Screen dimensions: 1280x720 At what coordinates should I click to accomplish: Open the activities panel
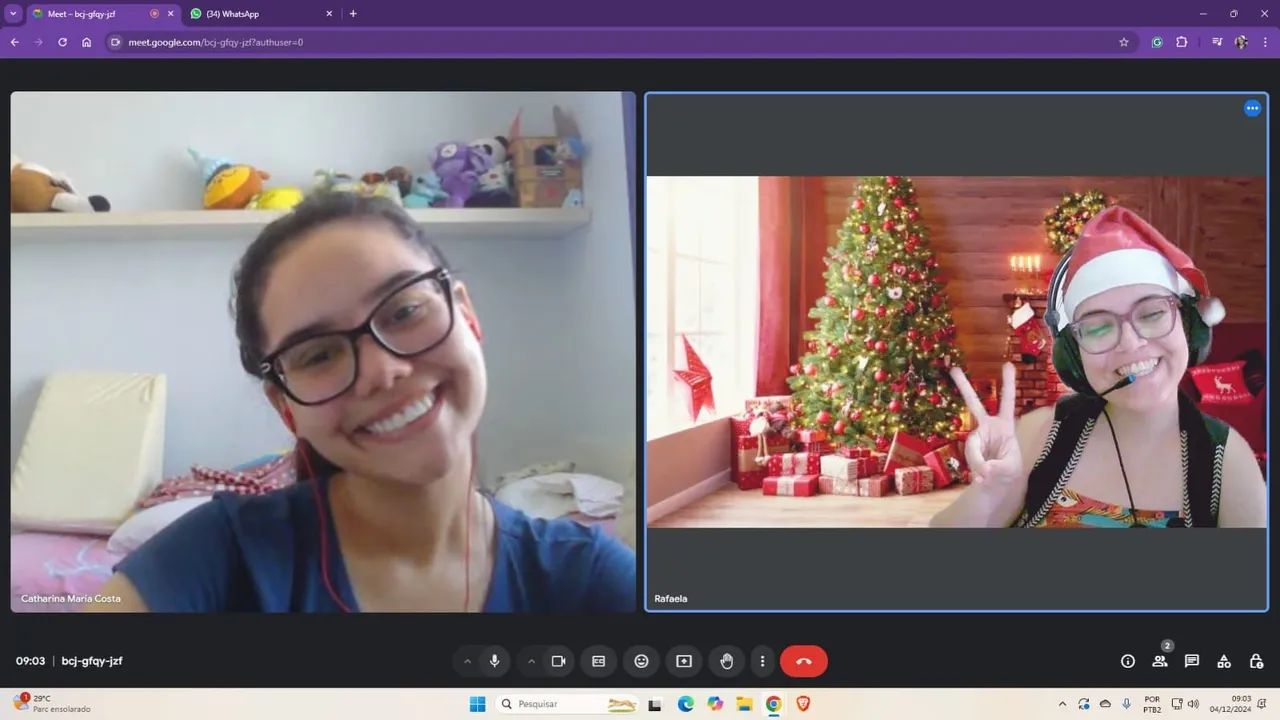1224,661
